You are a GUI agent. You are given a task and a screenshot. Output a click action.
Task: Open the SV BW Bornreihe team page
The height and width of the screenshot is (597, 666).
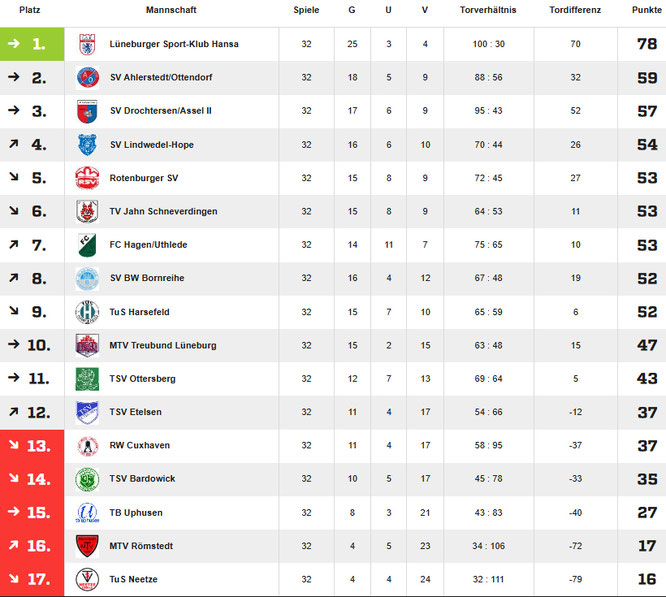[147, 278]
